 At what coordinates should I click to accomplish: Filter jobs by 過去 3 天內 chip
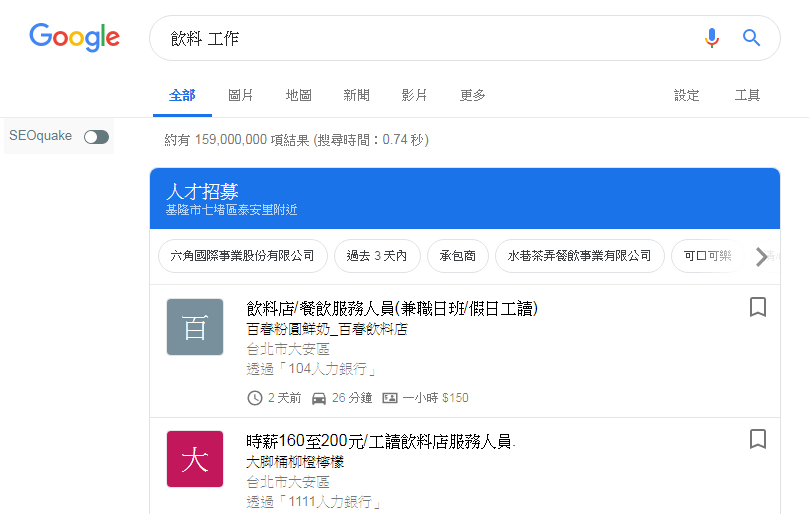pyautogui.click(x=377, y=256)
